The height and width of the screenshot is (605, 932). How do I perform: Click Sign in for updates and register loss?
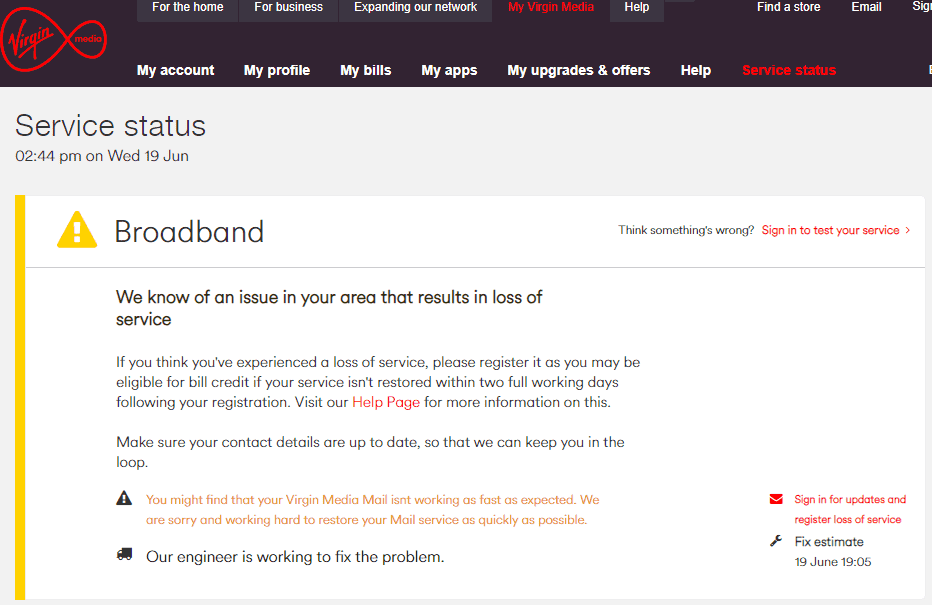(848, 509)
